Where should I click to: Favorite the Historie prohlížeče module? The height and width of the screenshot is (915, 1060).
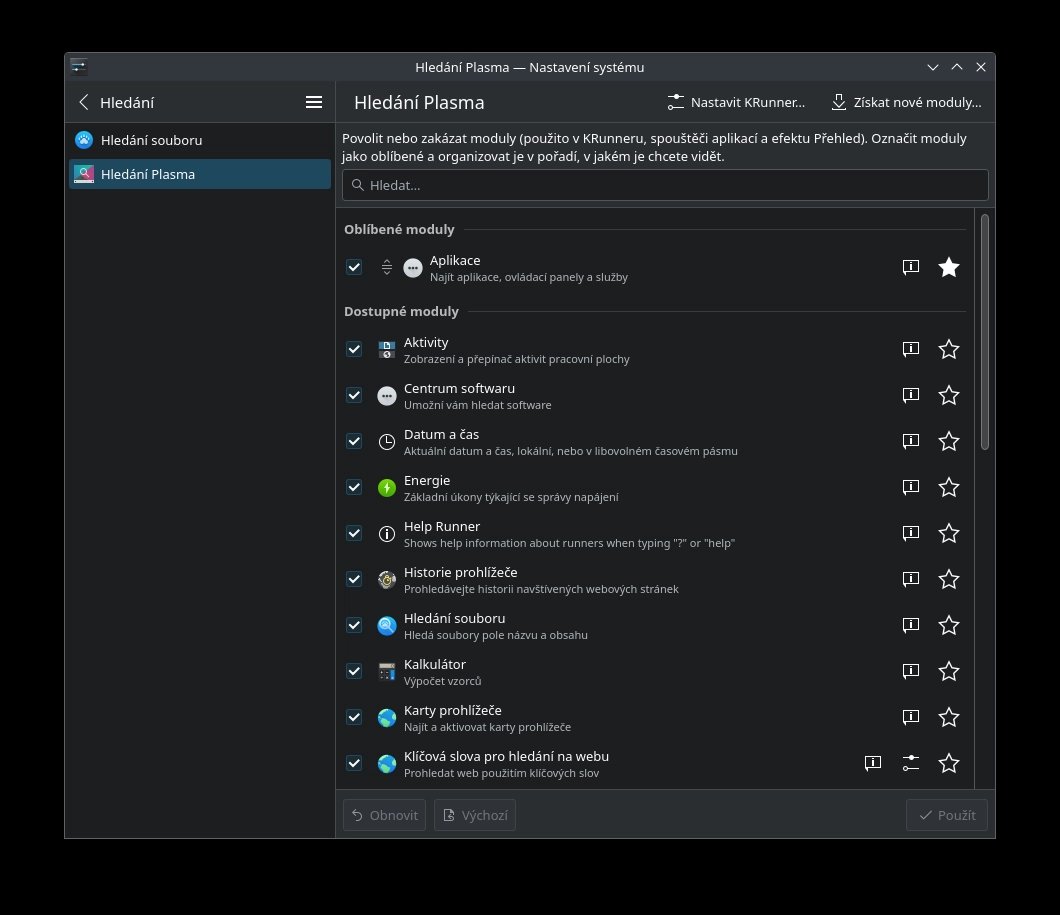coord(949,579)
